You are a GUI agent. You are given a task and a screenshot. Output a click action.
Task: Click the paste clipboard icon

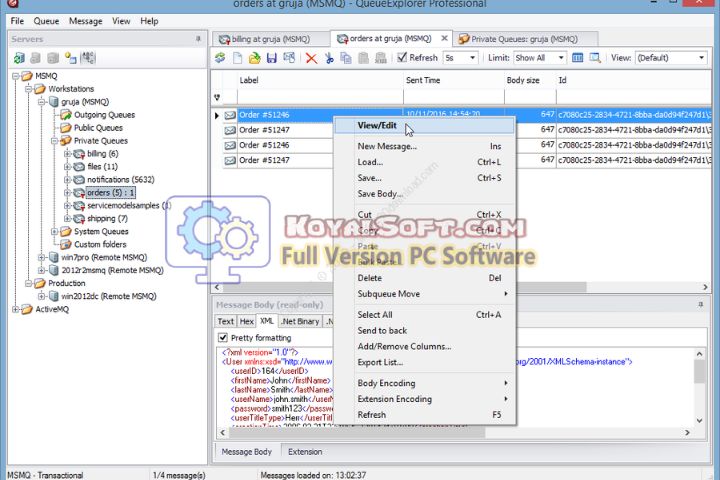(363, 58)
